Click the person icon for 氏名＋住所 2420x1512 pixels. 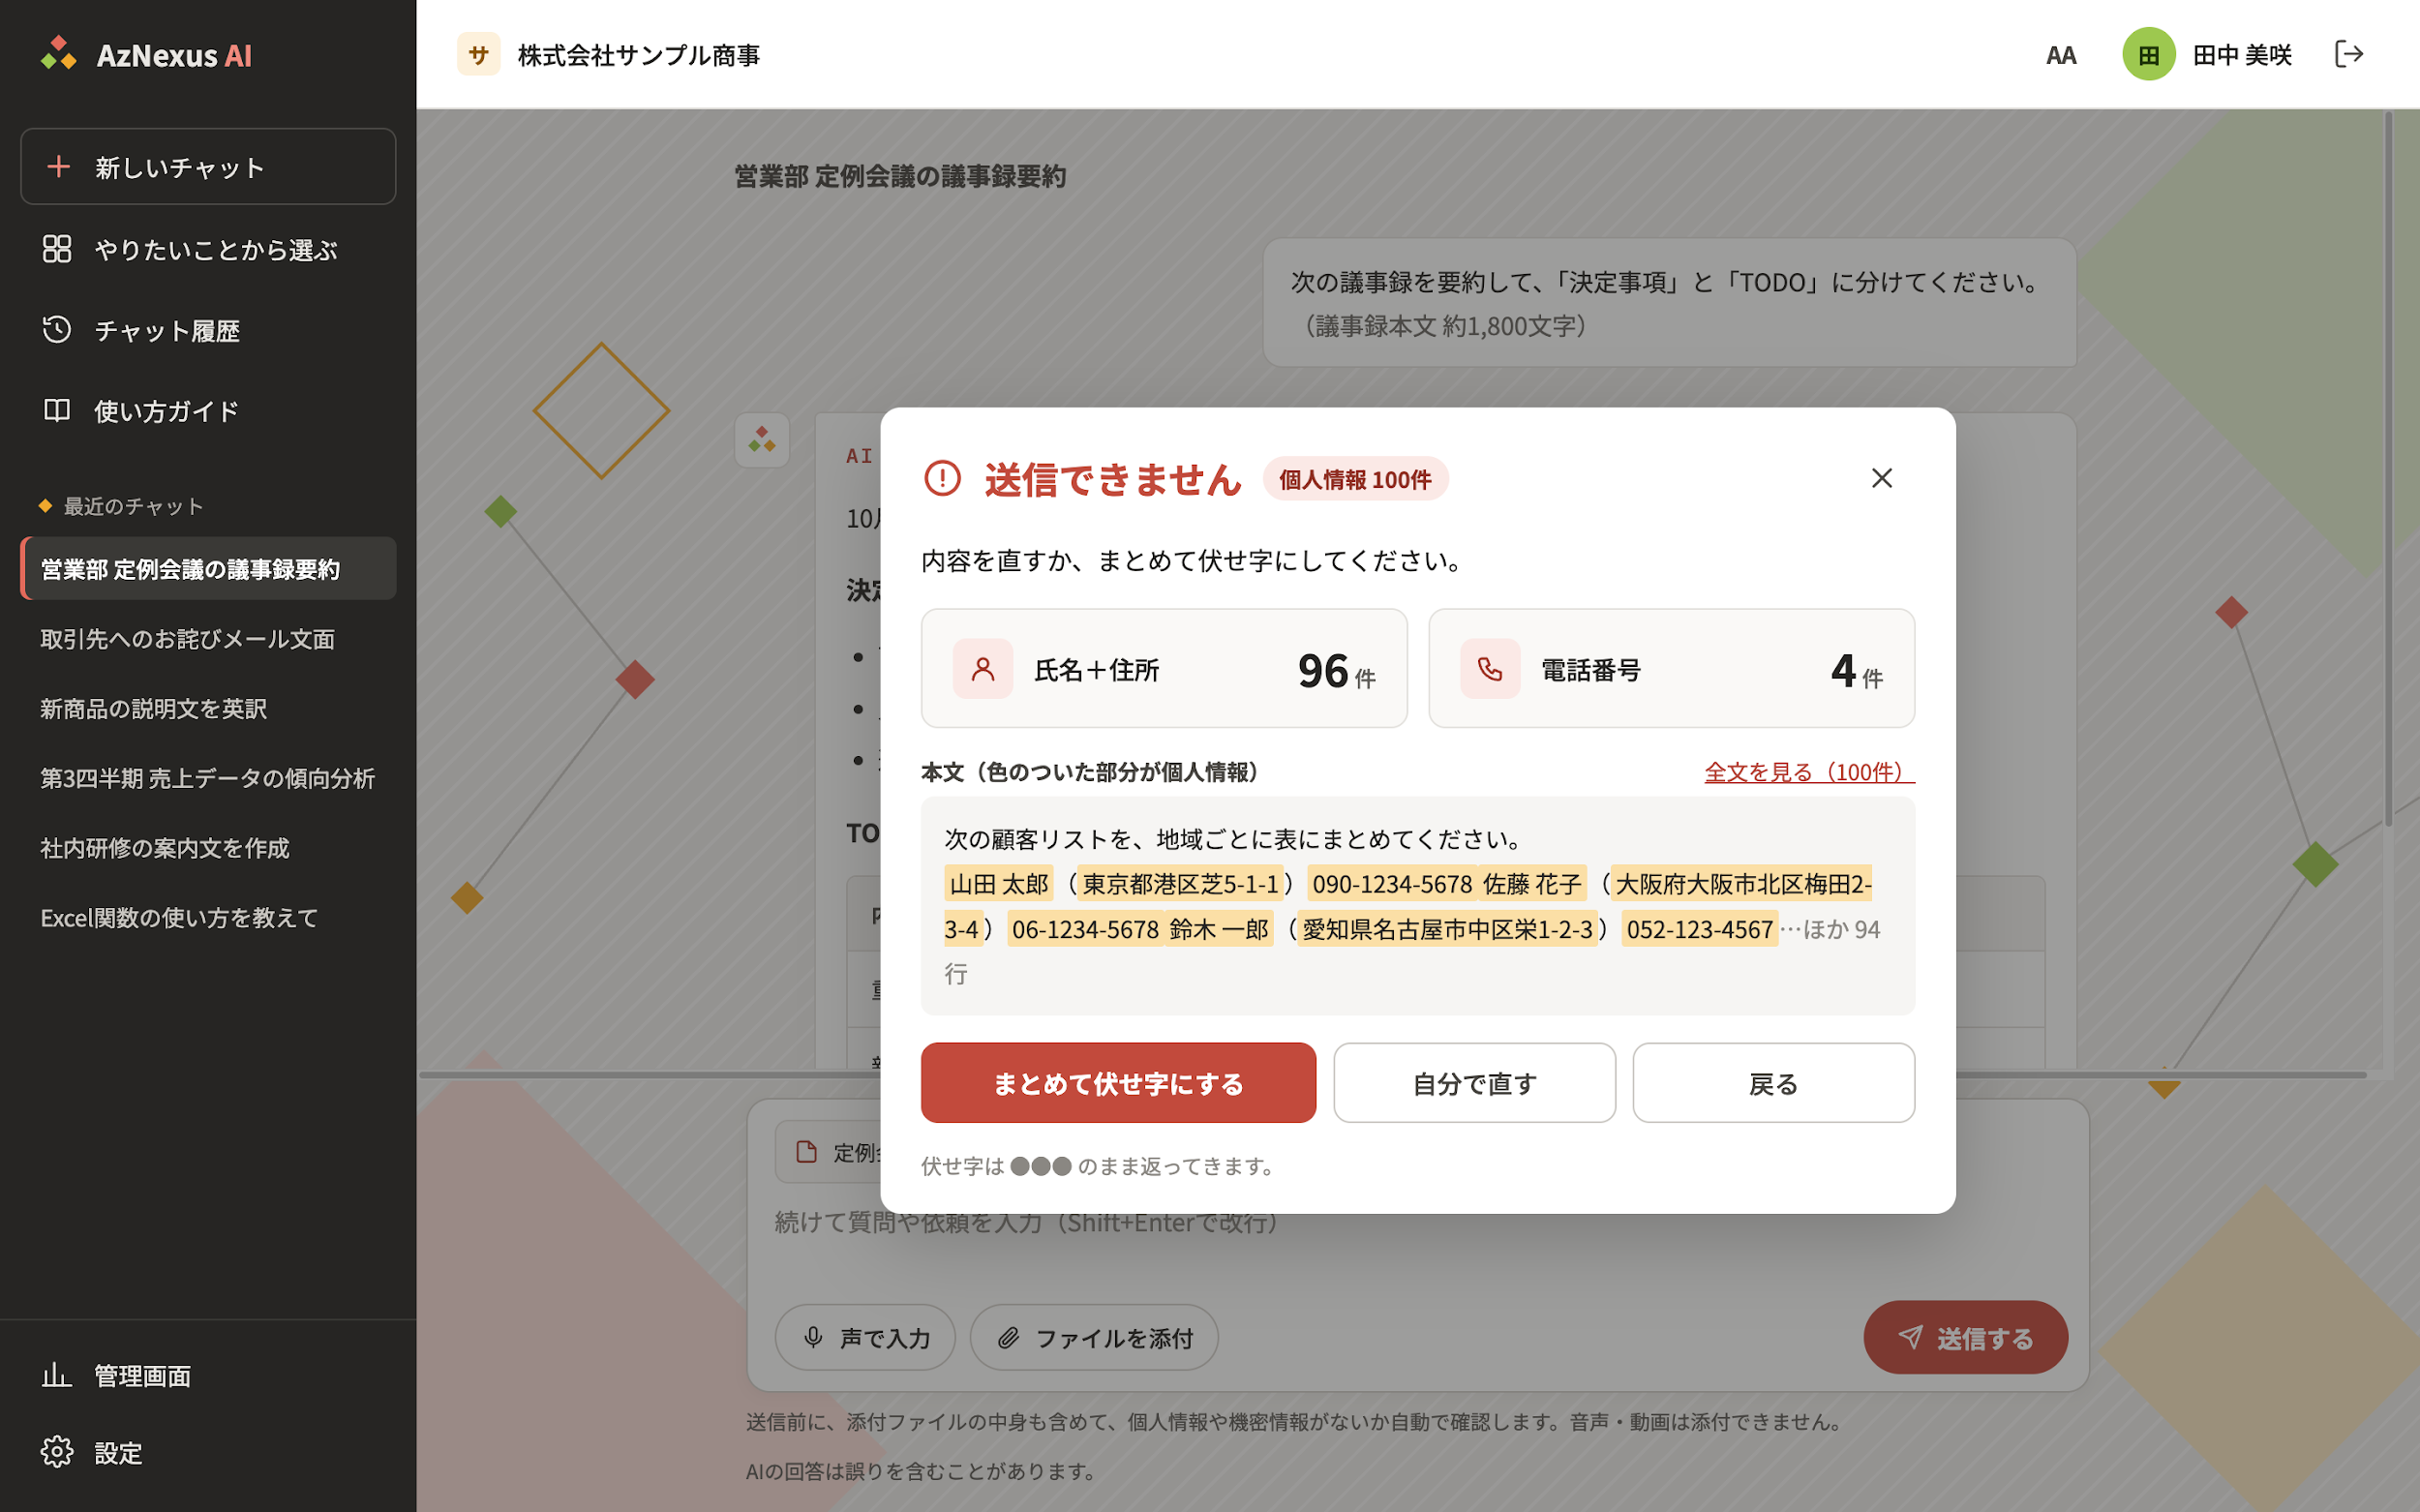[982, 668]
